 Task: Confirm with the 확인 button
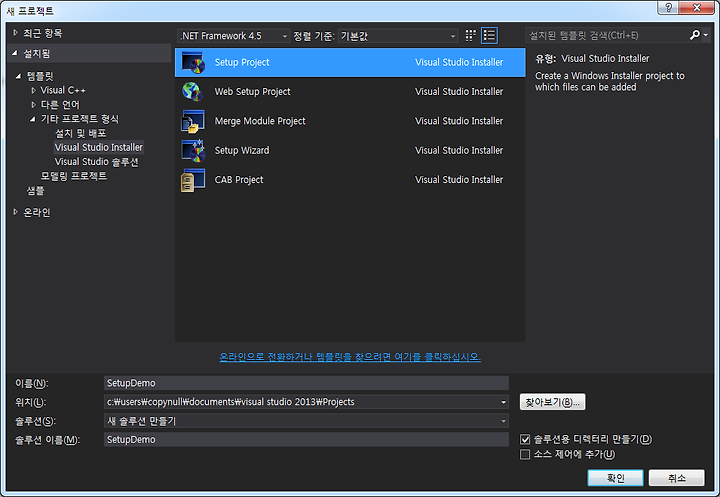(x=615, y=478)
